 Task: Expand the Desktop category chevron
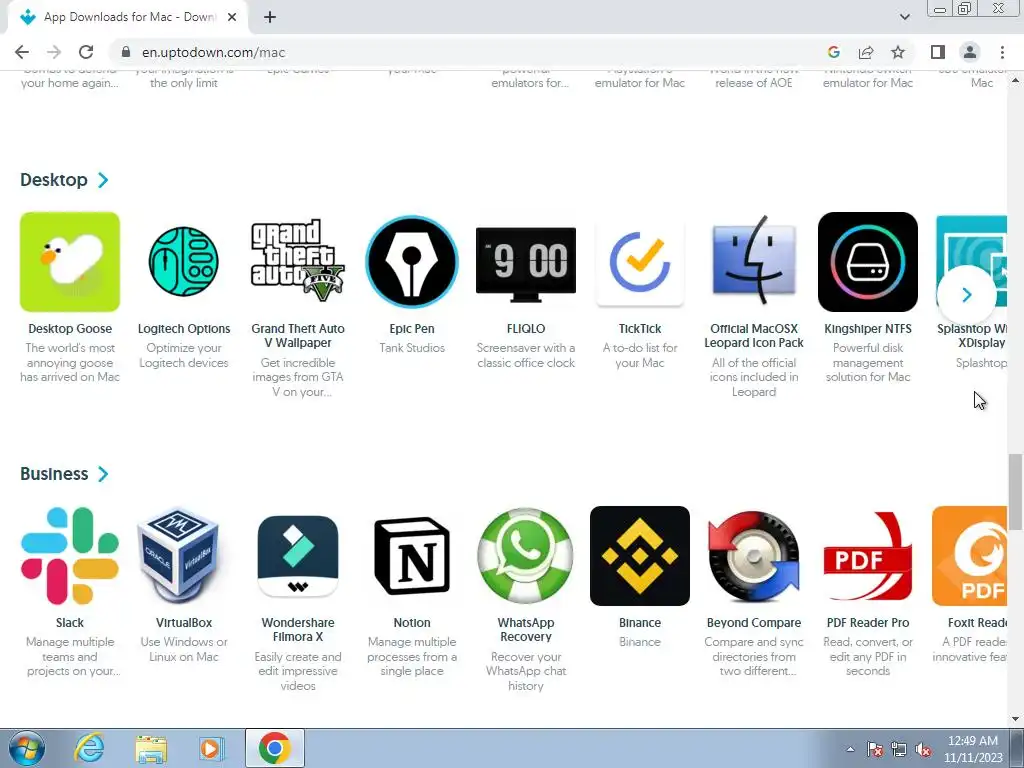[x=103, y=180]
